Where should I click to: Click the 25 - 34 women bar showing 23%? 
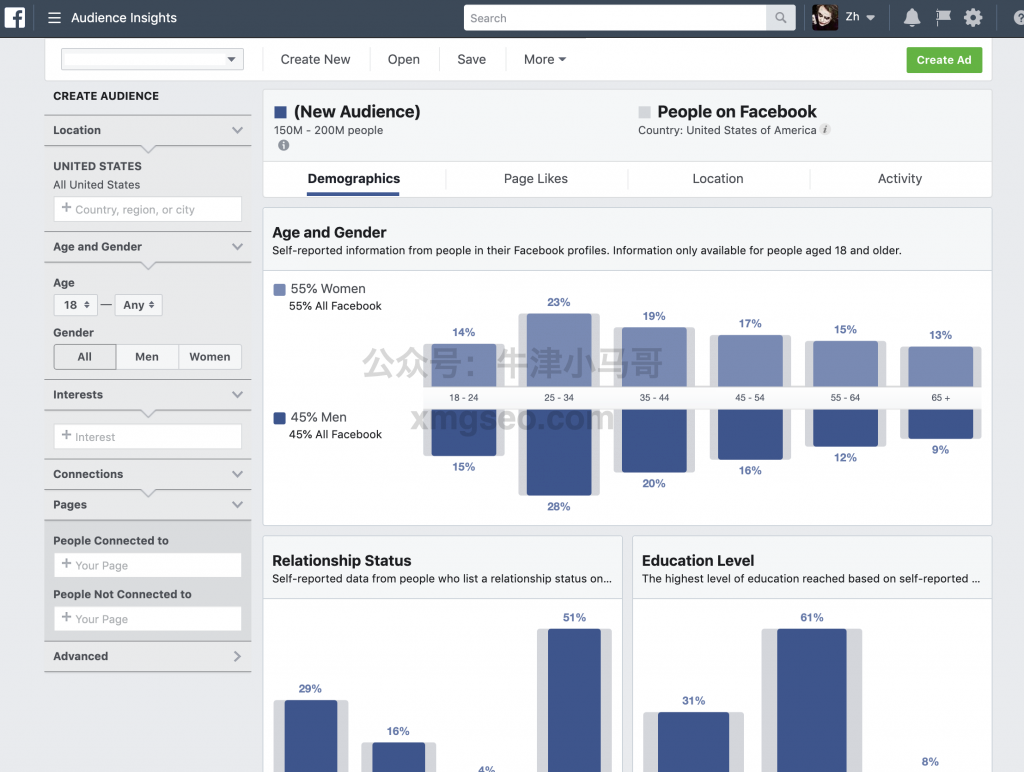(x=559, y=350)
